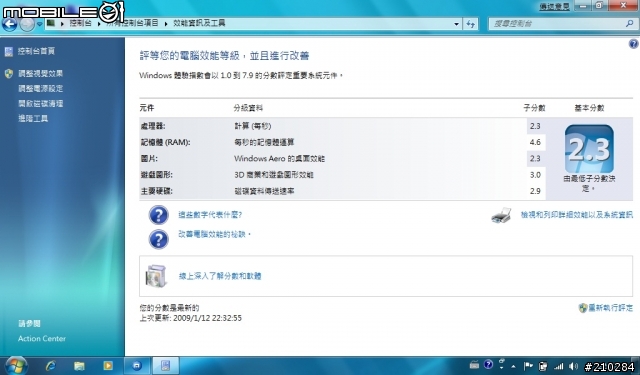Show hidden tray icons arrow

(x=513, y=366)
